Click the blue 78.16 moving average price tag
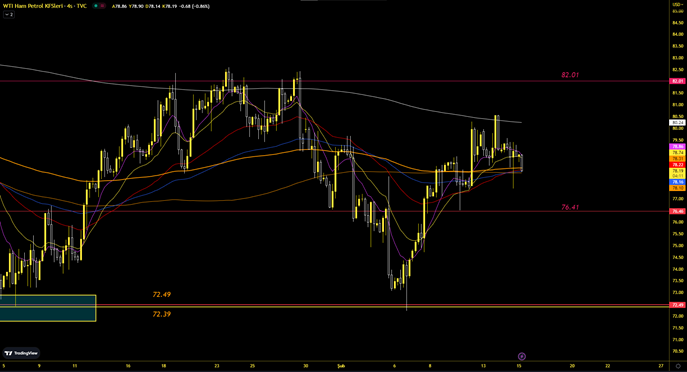Viewport: 687px width, 372px height. tap(677, 182)
